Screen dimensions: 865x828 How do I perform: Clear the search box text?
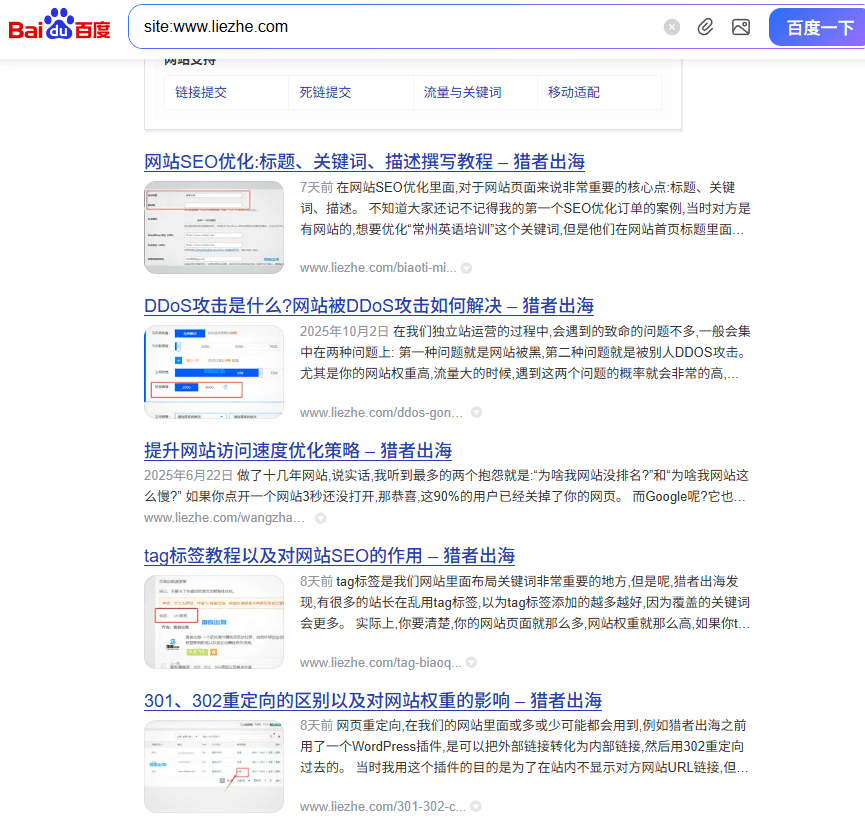[672, 27]
